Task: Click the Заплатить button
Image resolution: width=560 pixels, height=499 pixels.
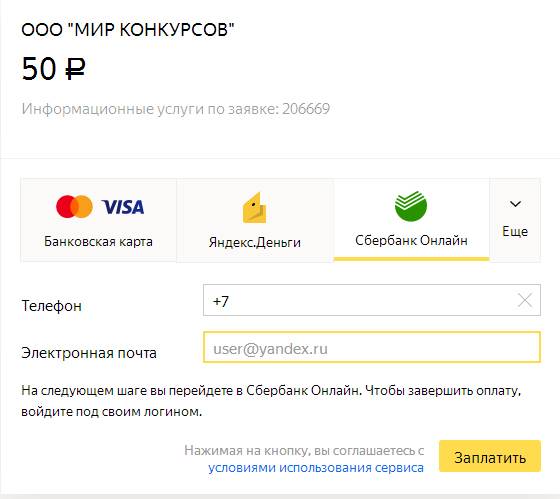Action: tap(490, 456)
